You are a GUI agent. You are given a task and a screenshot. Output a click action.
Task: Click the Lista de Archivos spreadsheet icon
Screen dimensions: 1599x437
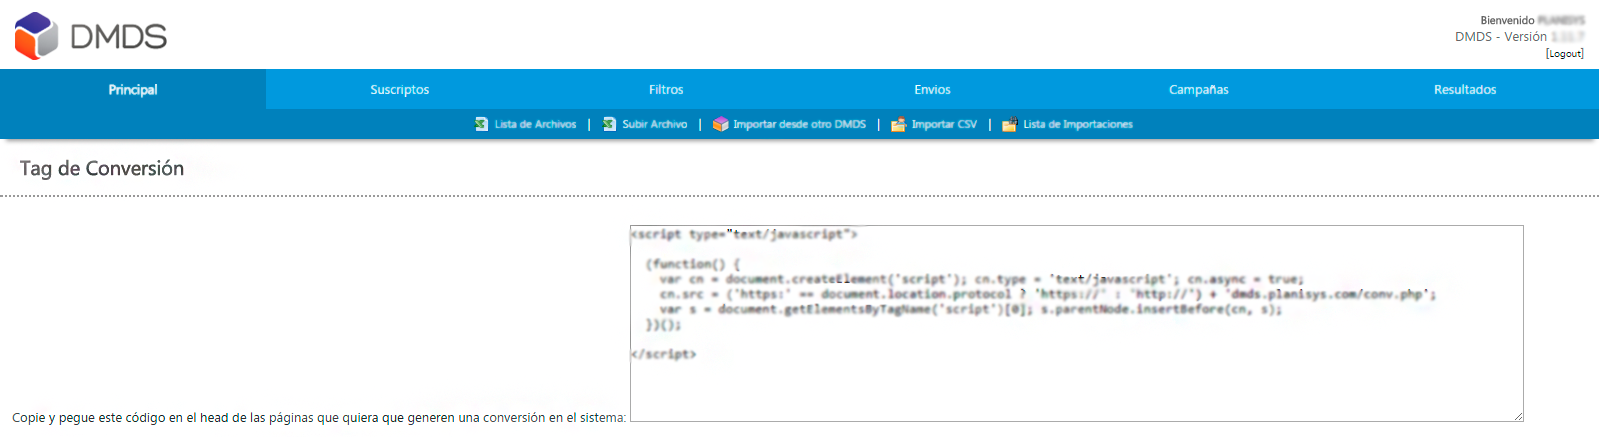[x=482, y=124]
